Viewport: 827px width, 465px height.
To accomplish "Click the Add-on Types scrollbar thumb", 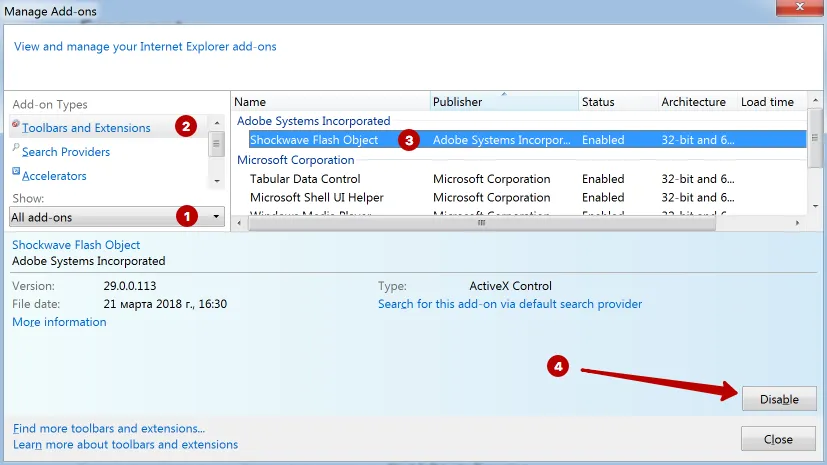I will pos(216,144).
